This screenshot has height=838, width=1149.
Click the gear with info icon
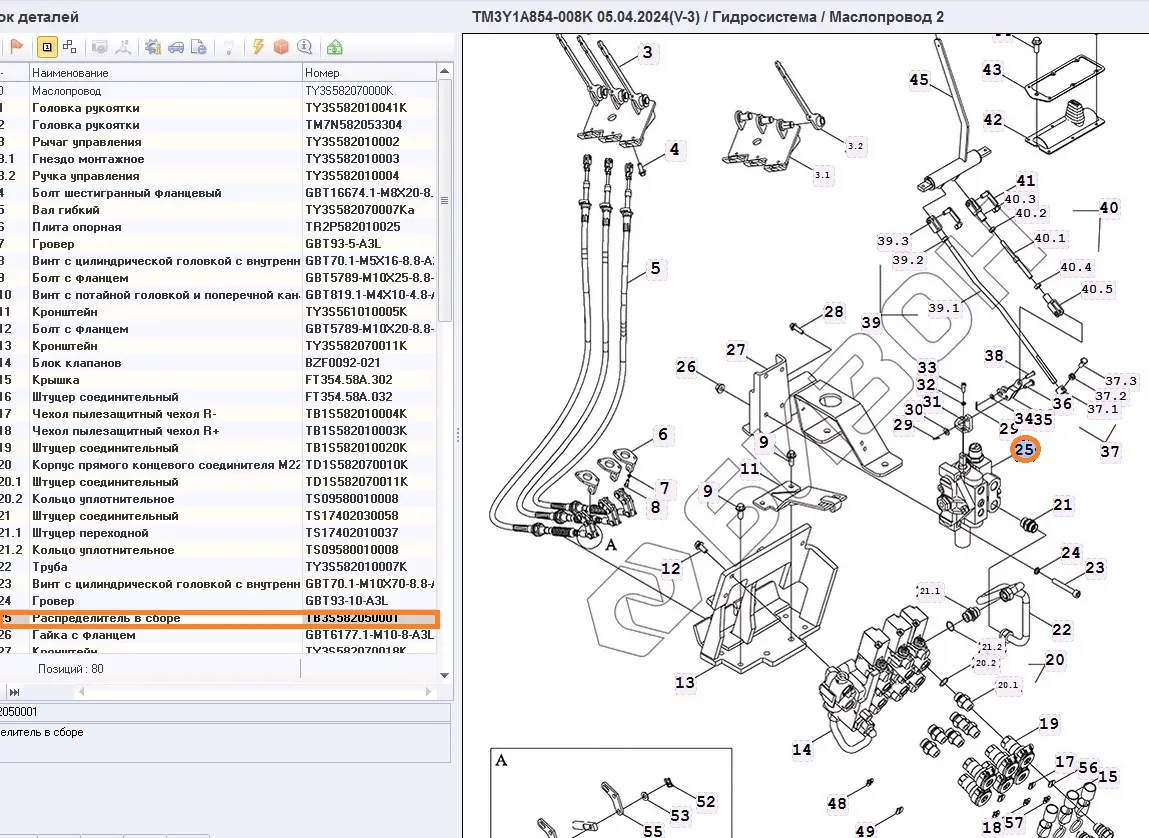click(x=153, y=47)
